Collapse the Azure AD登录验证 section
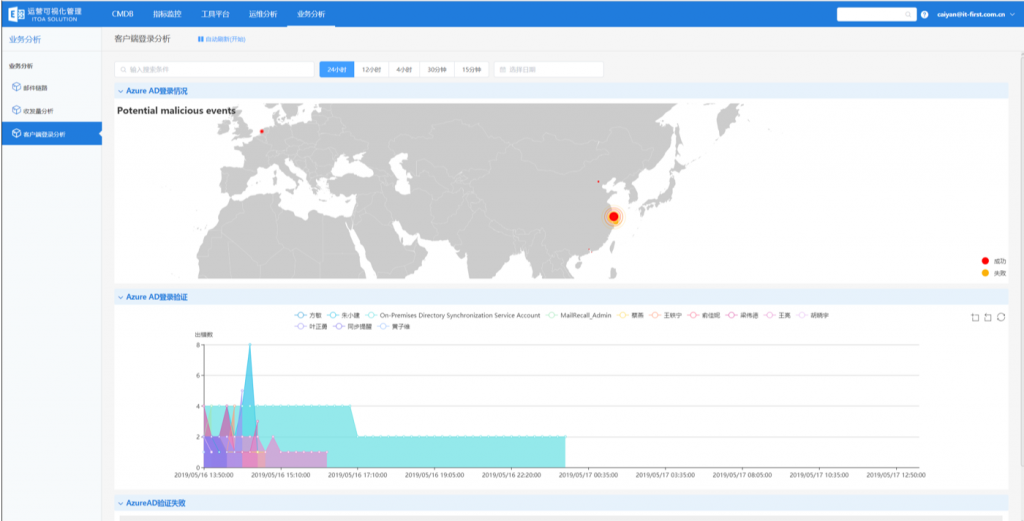Screen dimensions: 1024x521 tap(120, 297)
